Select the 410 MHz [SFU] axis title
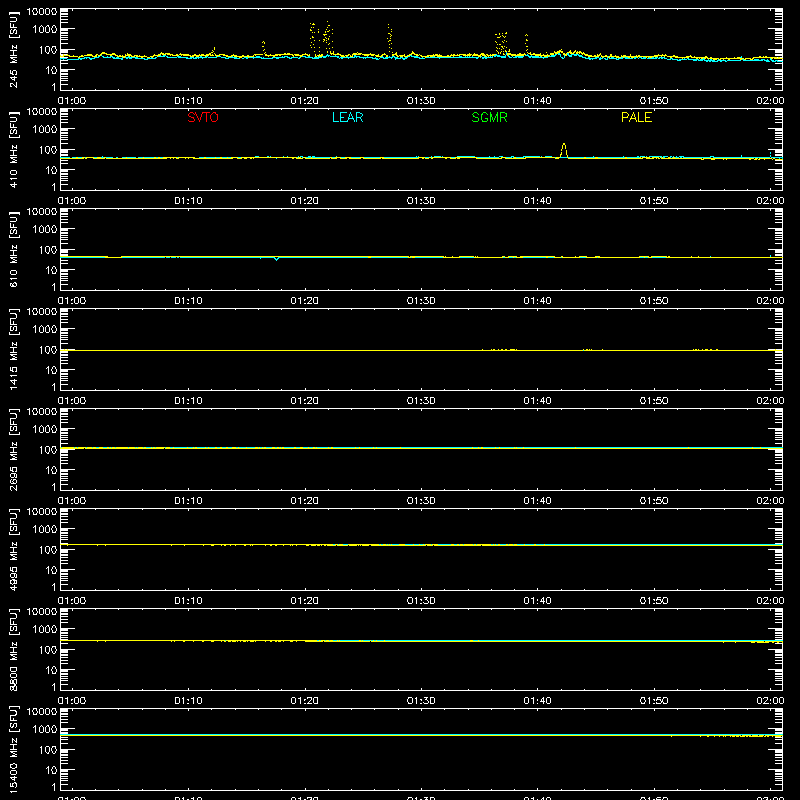This screenshot has width=800, height=800. 13,149
